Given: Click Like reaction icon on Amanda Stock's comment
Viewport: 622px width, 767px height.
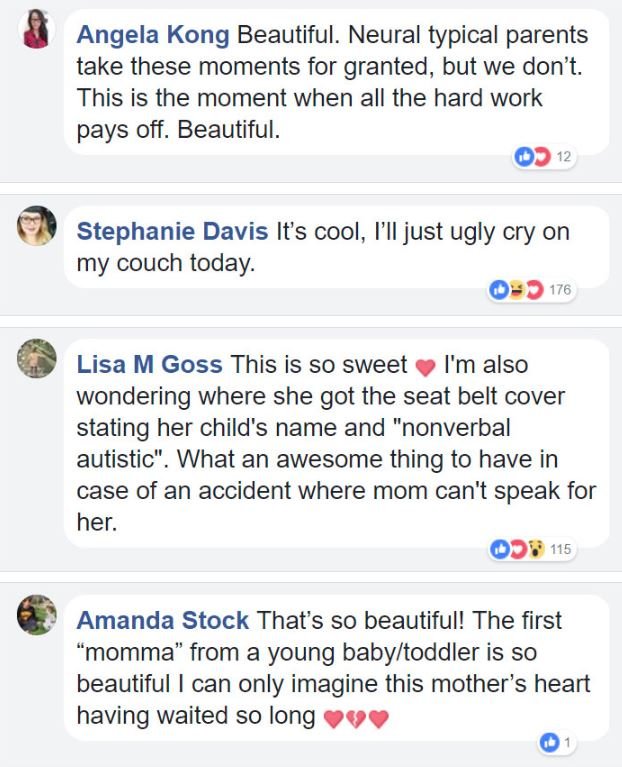Looking at the screenshot, I should [x=548, y=742].
